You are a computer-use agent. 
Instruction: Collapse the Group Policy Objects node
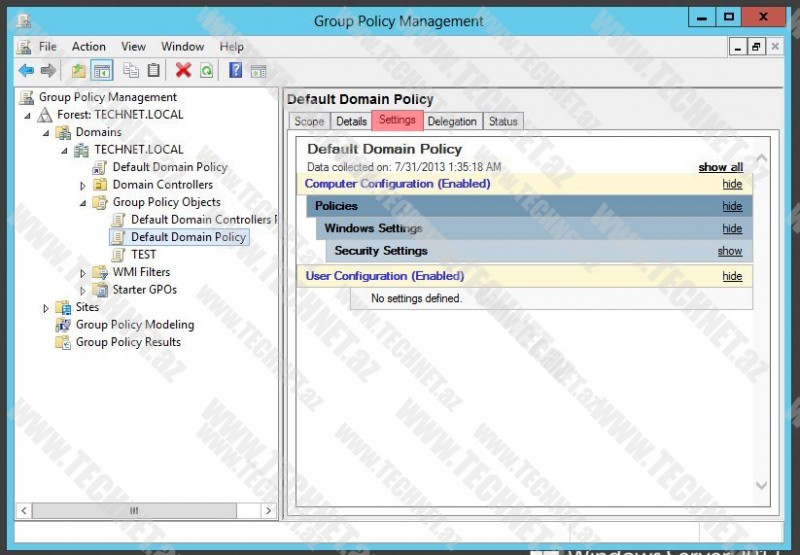[83, 202]
